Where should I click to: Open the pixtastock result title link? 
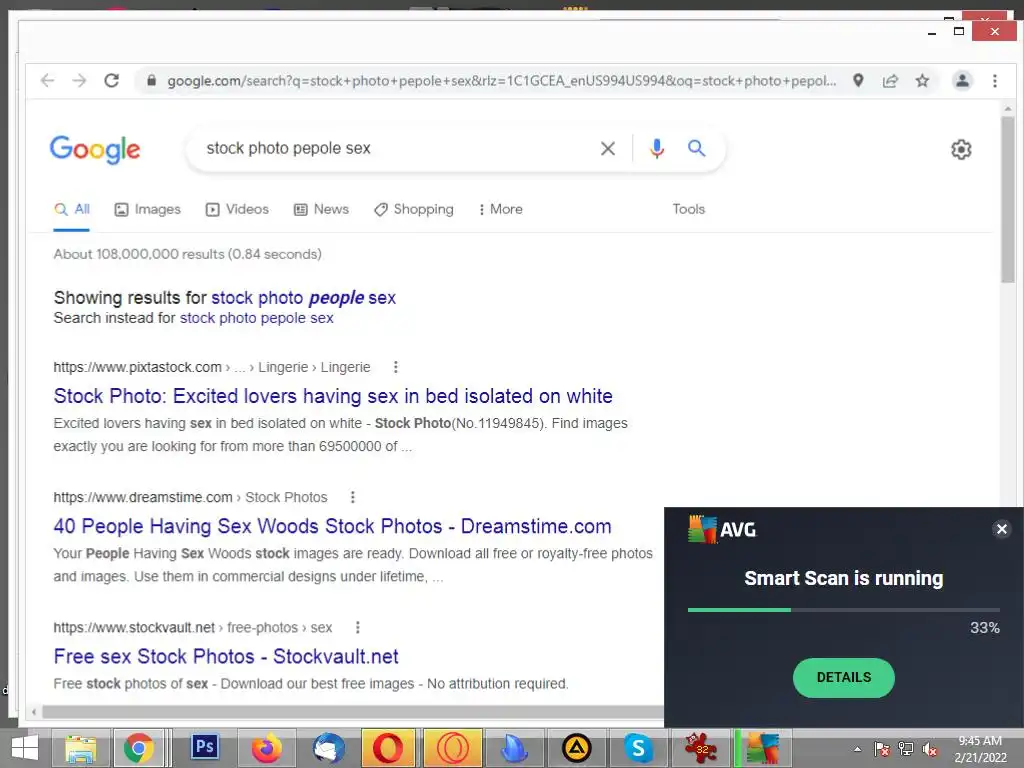click(x=333, y=396)
